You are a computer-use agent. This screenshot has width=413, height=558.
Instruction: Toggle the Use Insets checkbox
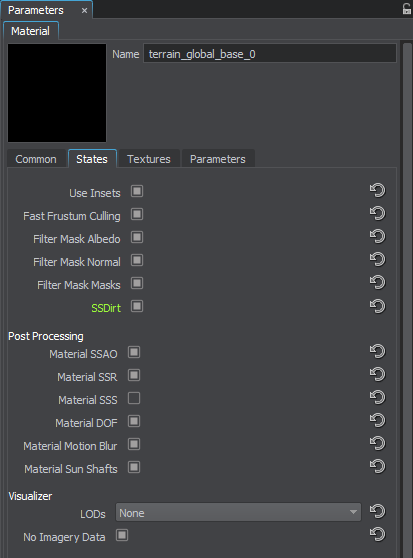137,191
